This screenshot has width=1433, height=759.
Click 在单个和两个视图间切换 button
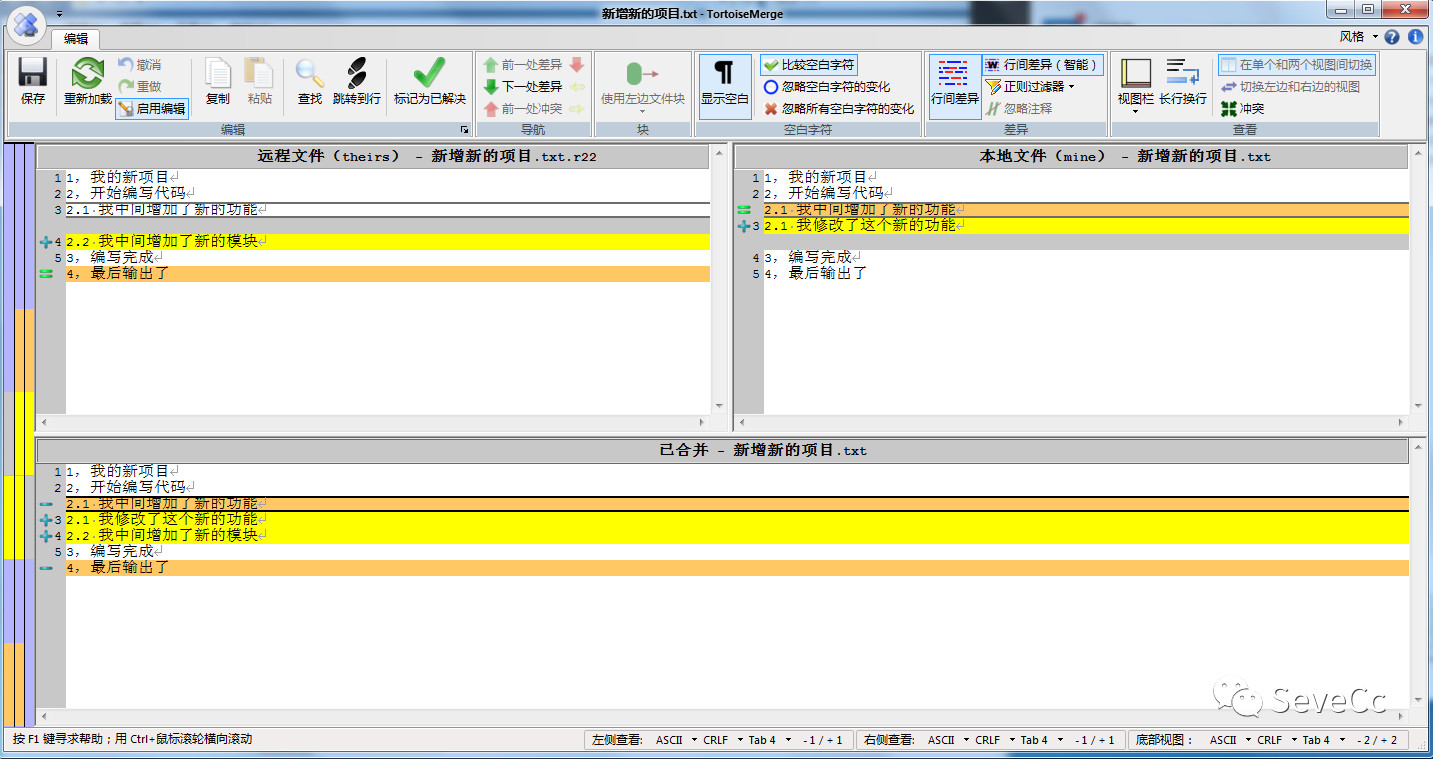pos(1296,65)
